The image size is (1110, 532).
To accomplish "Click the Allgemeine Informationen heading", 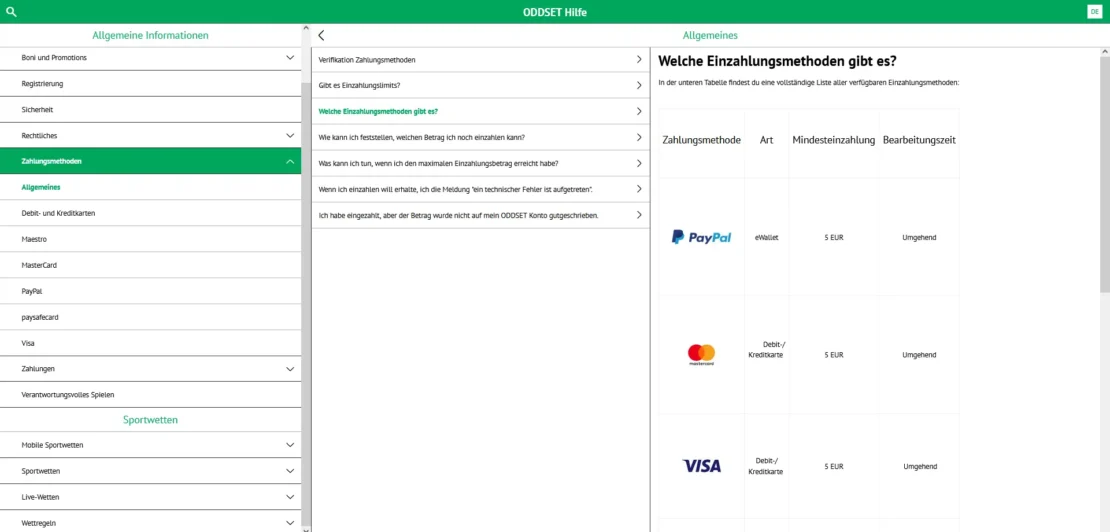I will [150, 35].
